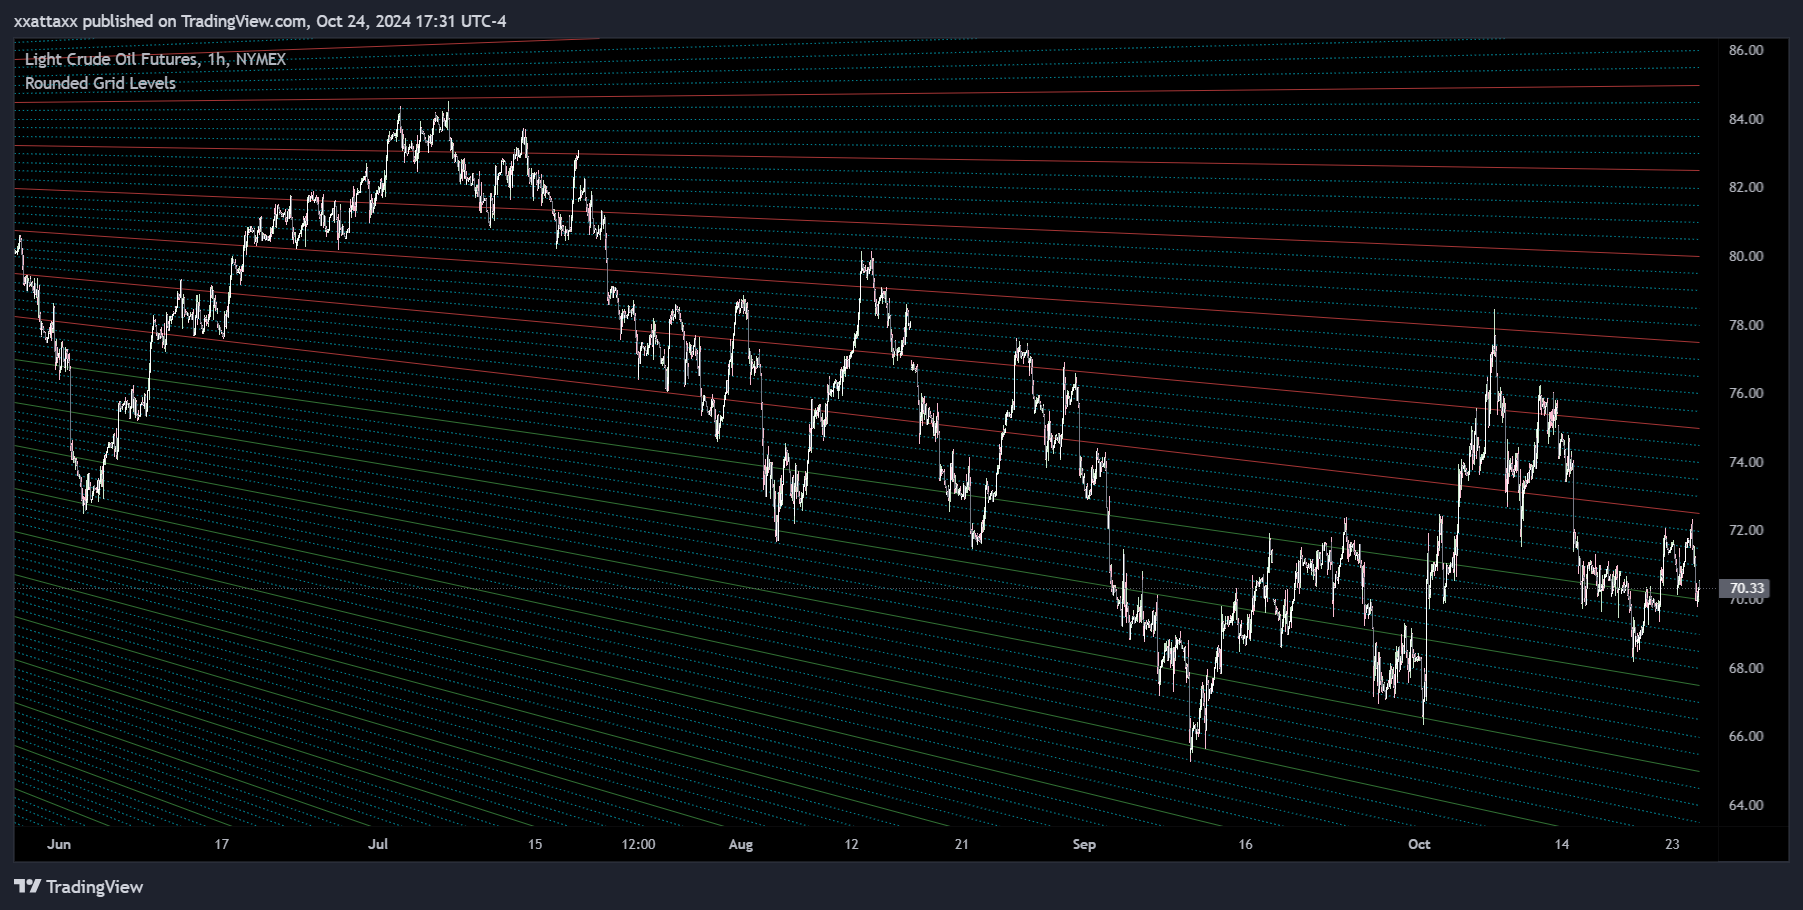Click the 23 date label on time axis
The height and width of the screenshot is (910, 1803).
pos(1672,844)
